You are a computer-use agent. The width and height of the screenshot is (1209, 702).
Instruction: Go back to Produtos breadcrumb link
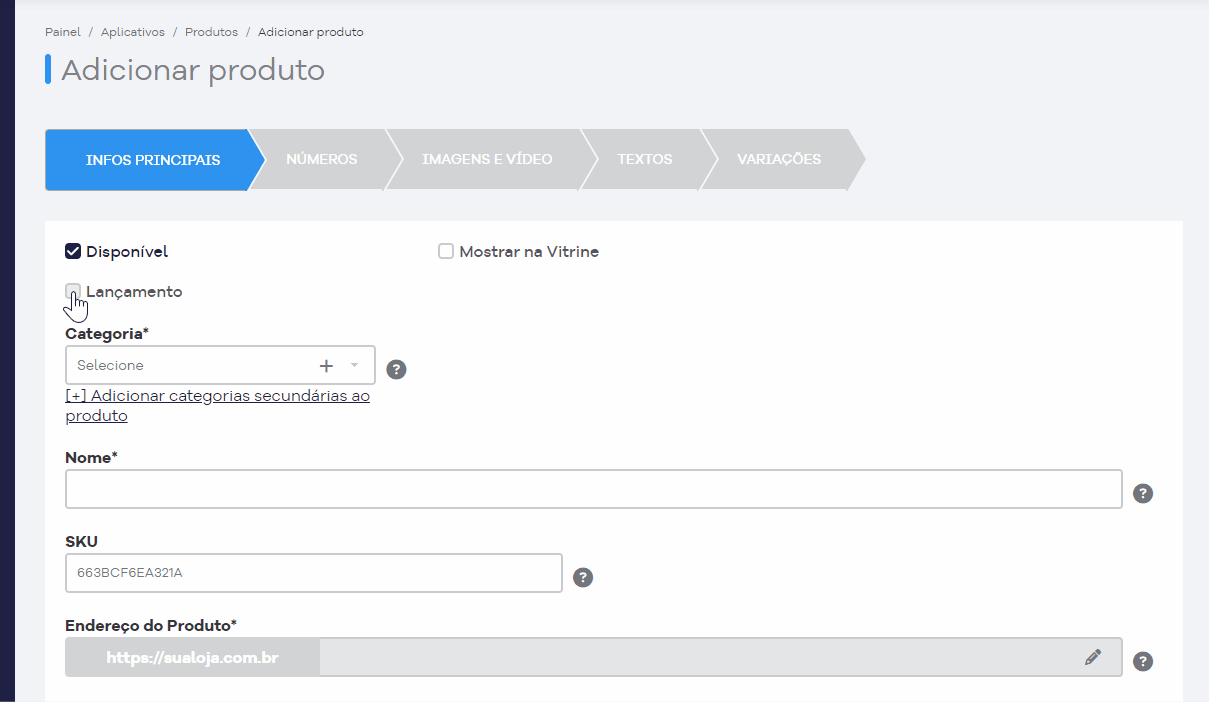pyautogui.click(x=211, y=32)
